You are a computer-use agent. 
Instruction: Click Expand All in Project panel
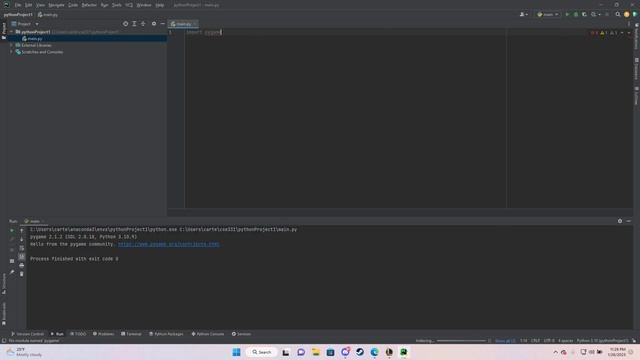point(134,24)
